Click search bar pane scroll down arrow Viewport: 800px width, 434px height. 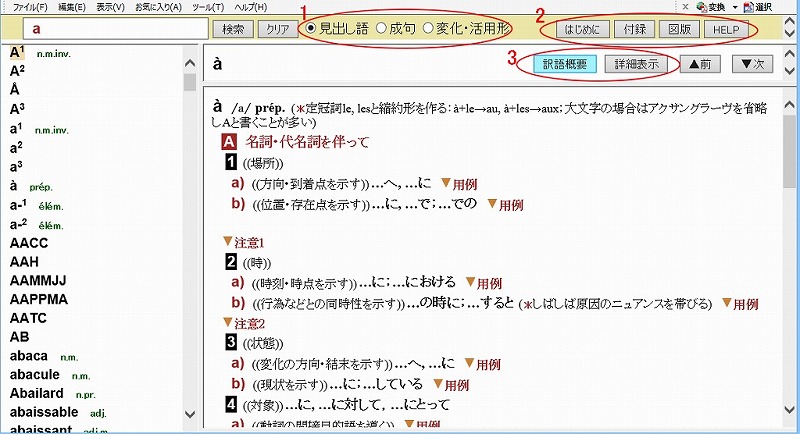[x=789, y=34]
